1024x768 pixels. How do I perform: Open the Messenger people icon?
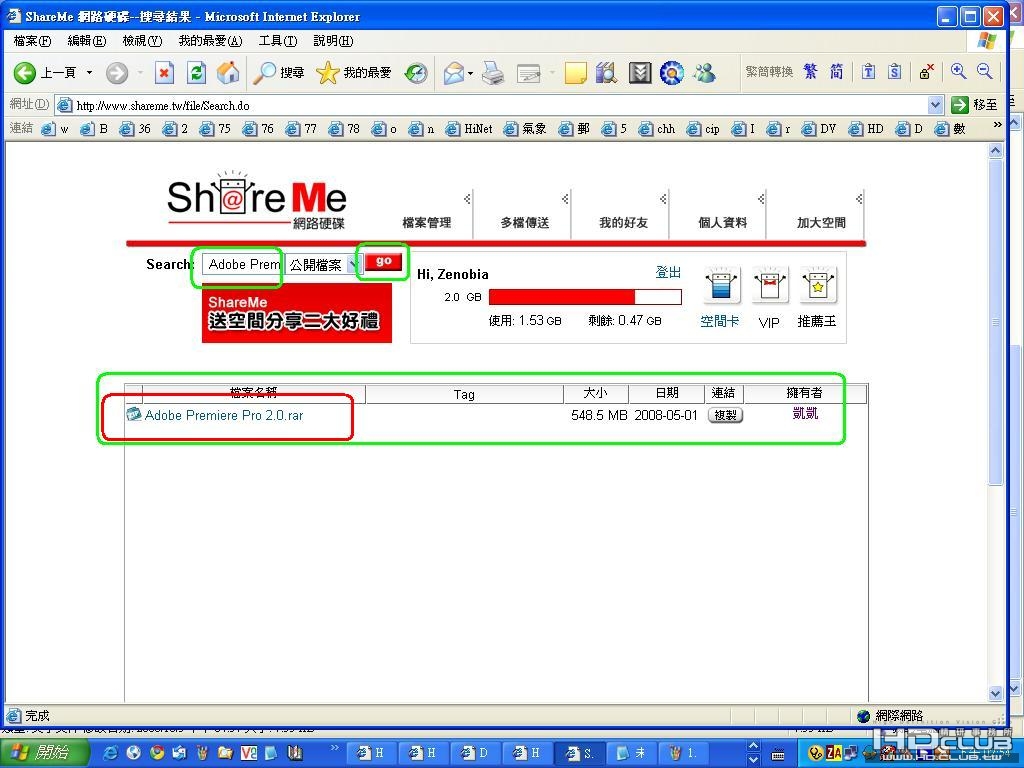pyautogui.click(x=705, y=72)
